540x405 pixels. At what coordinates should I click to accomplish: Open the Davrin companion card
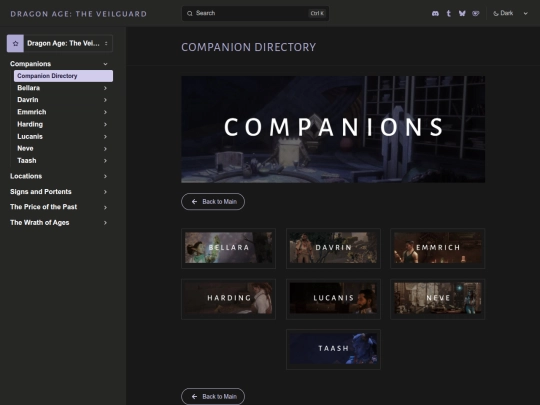click(x=333, y=248)
